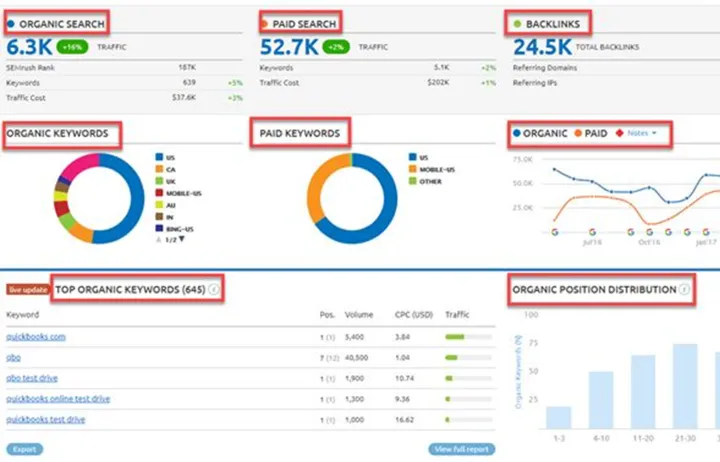The image size is (720, 462).
Task: Click the traffic bar in the quickbooks.com row
Action: tap(468, 337)
